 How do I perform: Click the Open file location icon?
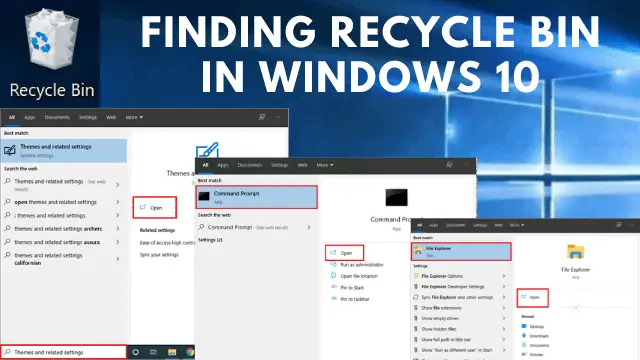click(333, 276)
